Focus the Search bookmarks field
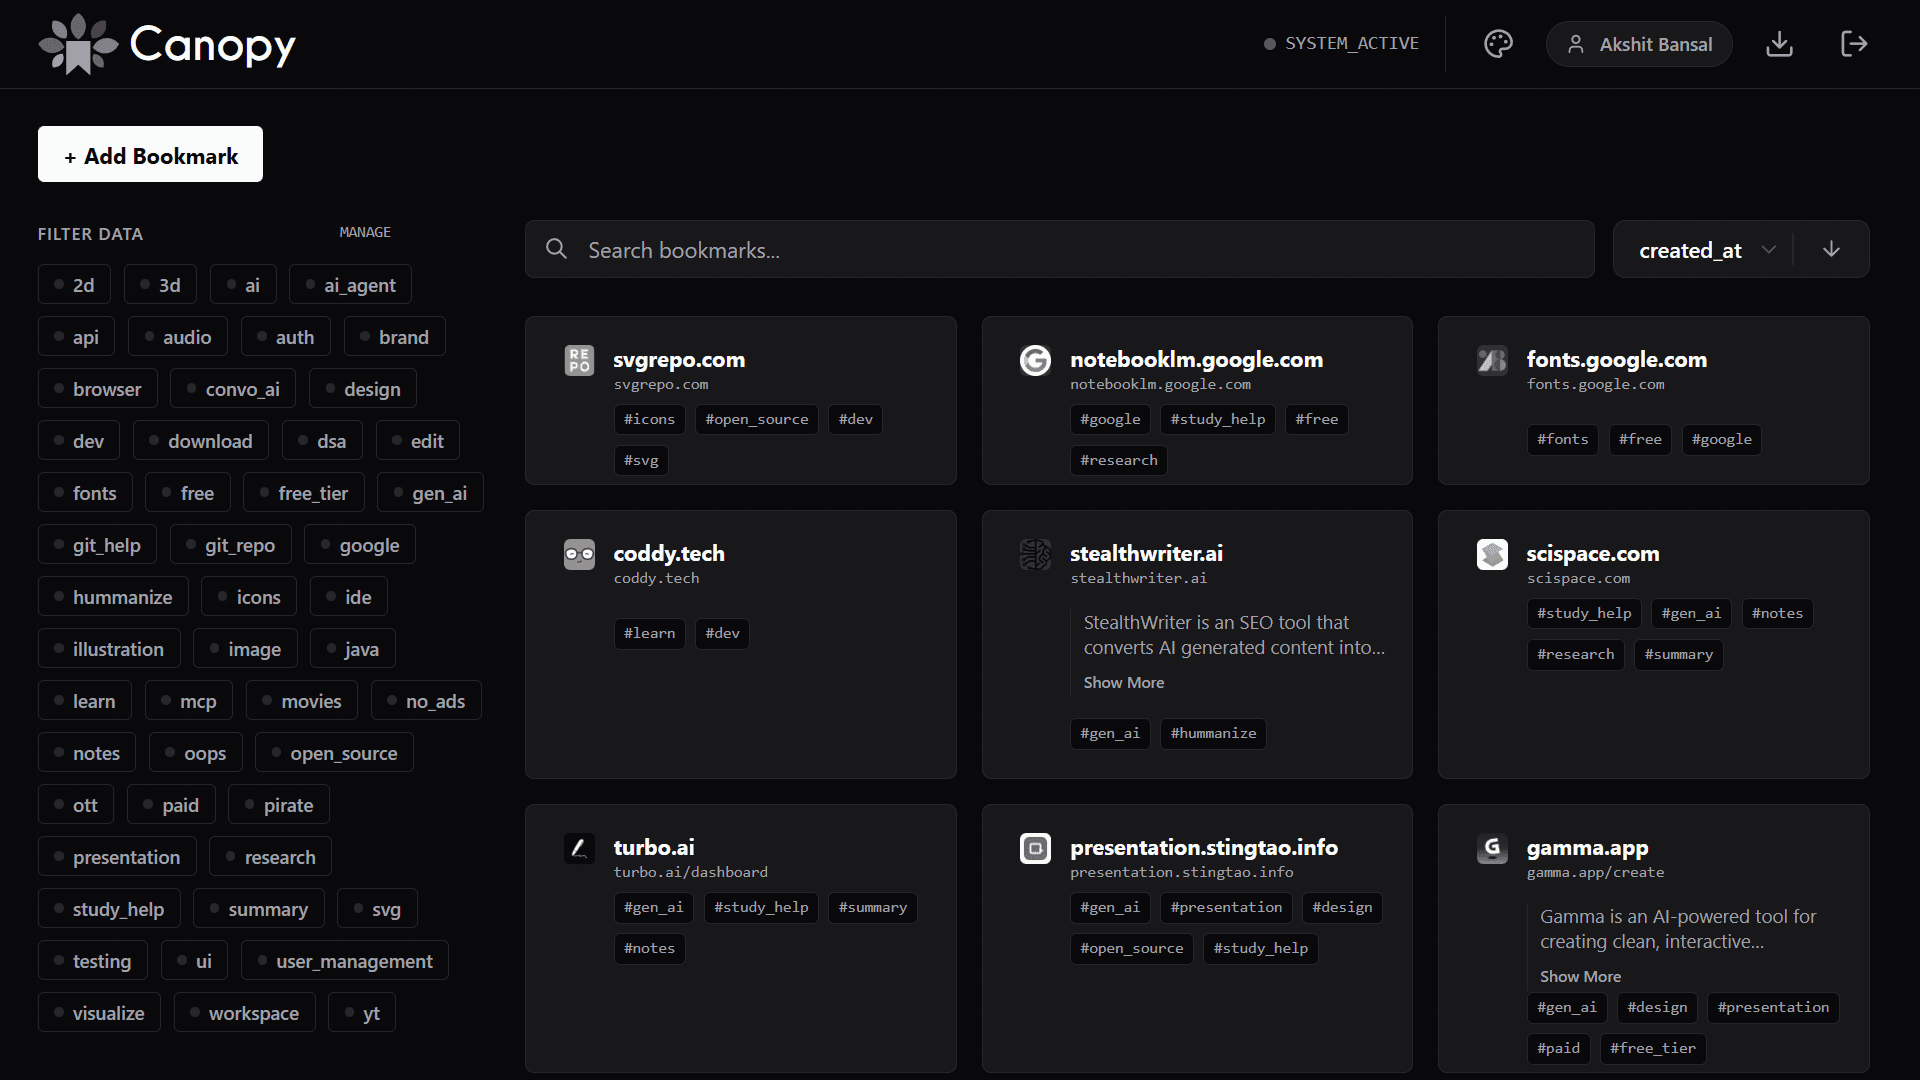This screenshot has height=1080, width=1920. (1060, 250)
